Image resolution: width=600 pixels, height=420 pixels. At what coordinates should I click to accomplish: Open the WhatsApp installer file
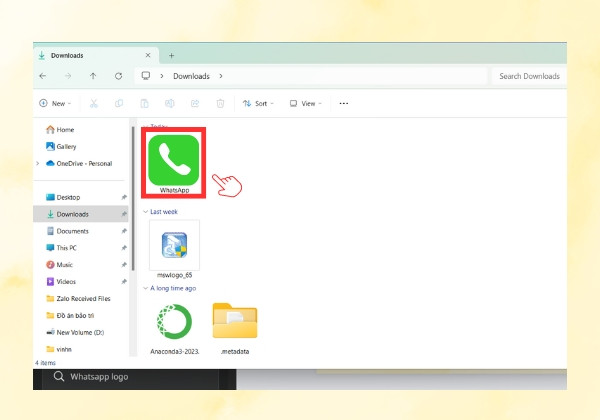point(174,163)
